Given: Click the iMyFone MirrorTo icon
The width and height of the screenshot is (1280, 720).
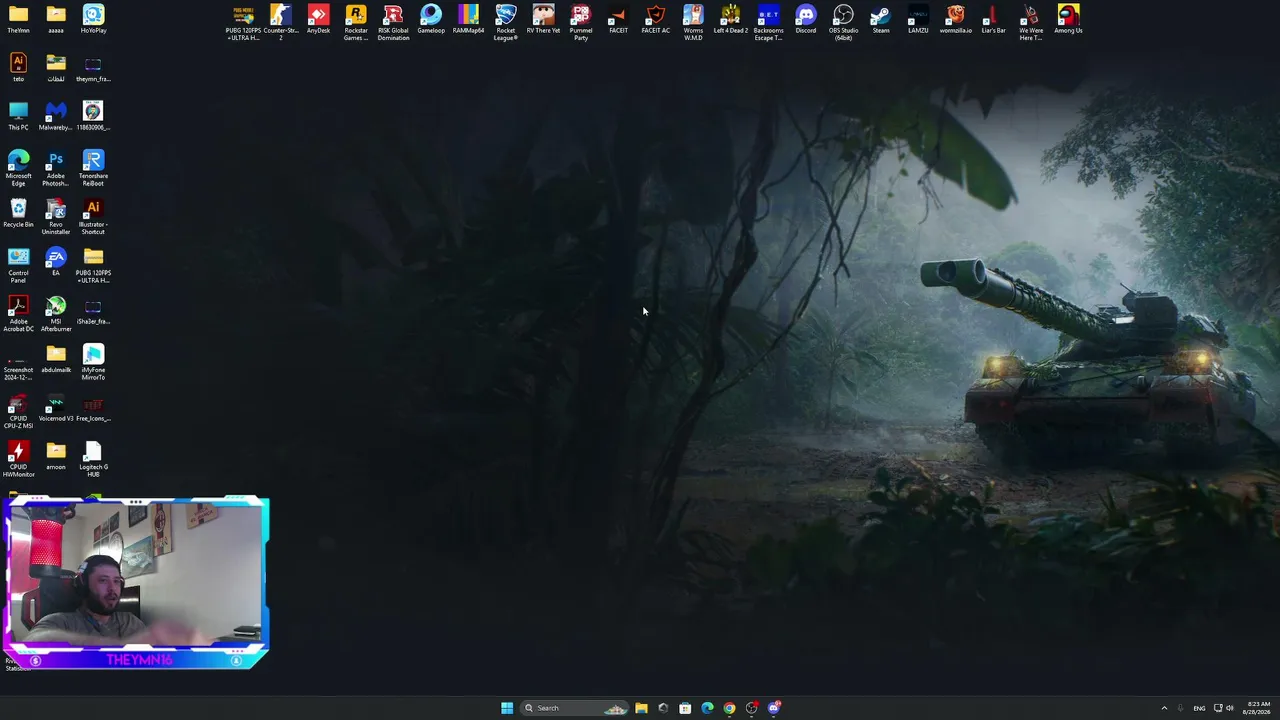Looking at the screenshot, I should point(93,362).
